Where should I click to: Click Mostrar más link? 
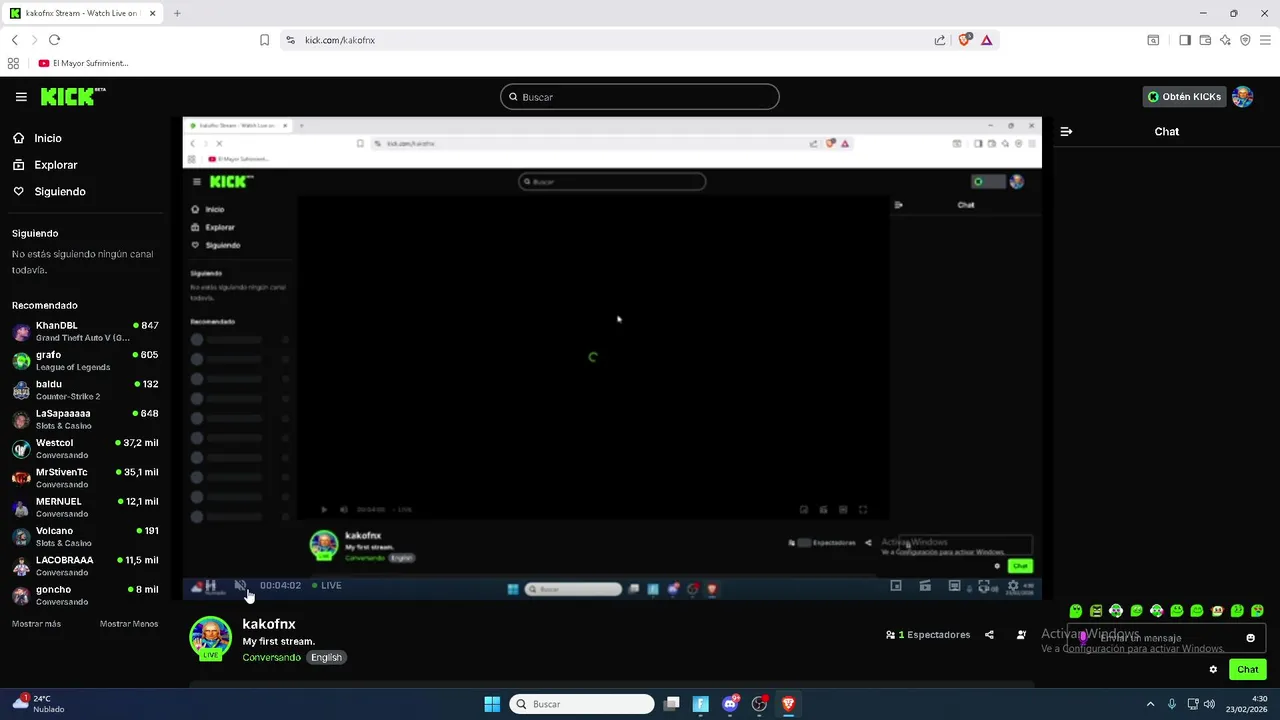36,624
